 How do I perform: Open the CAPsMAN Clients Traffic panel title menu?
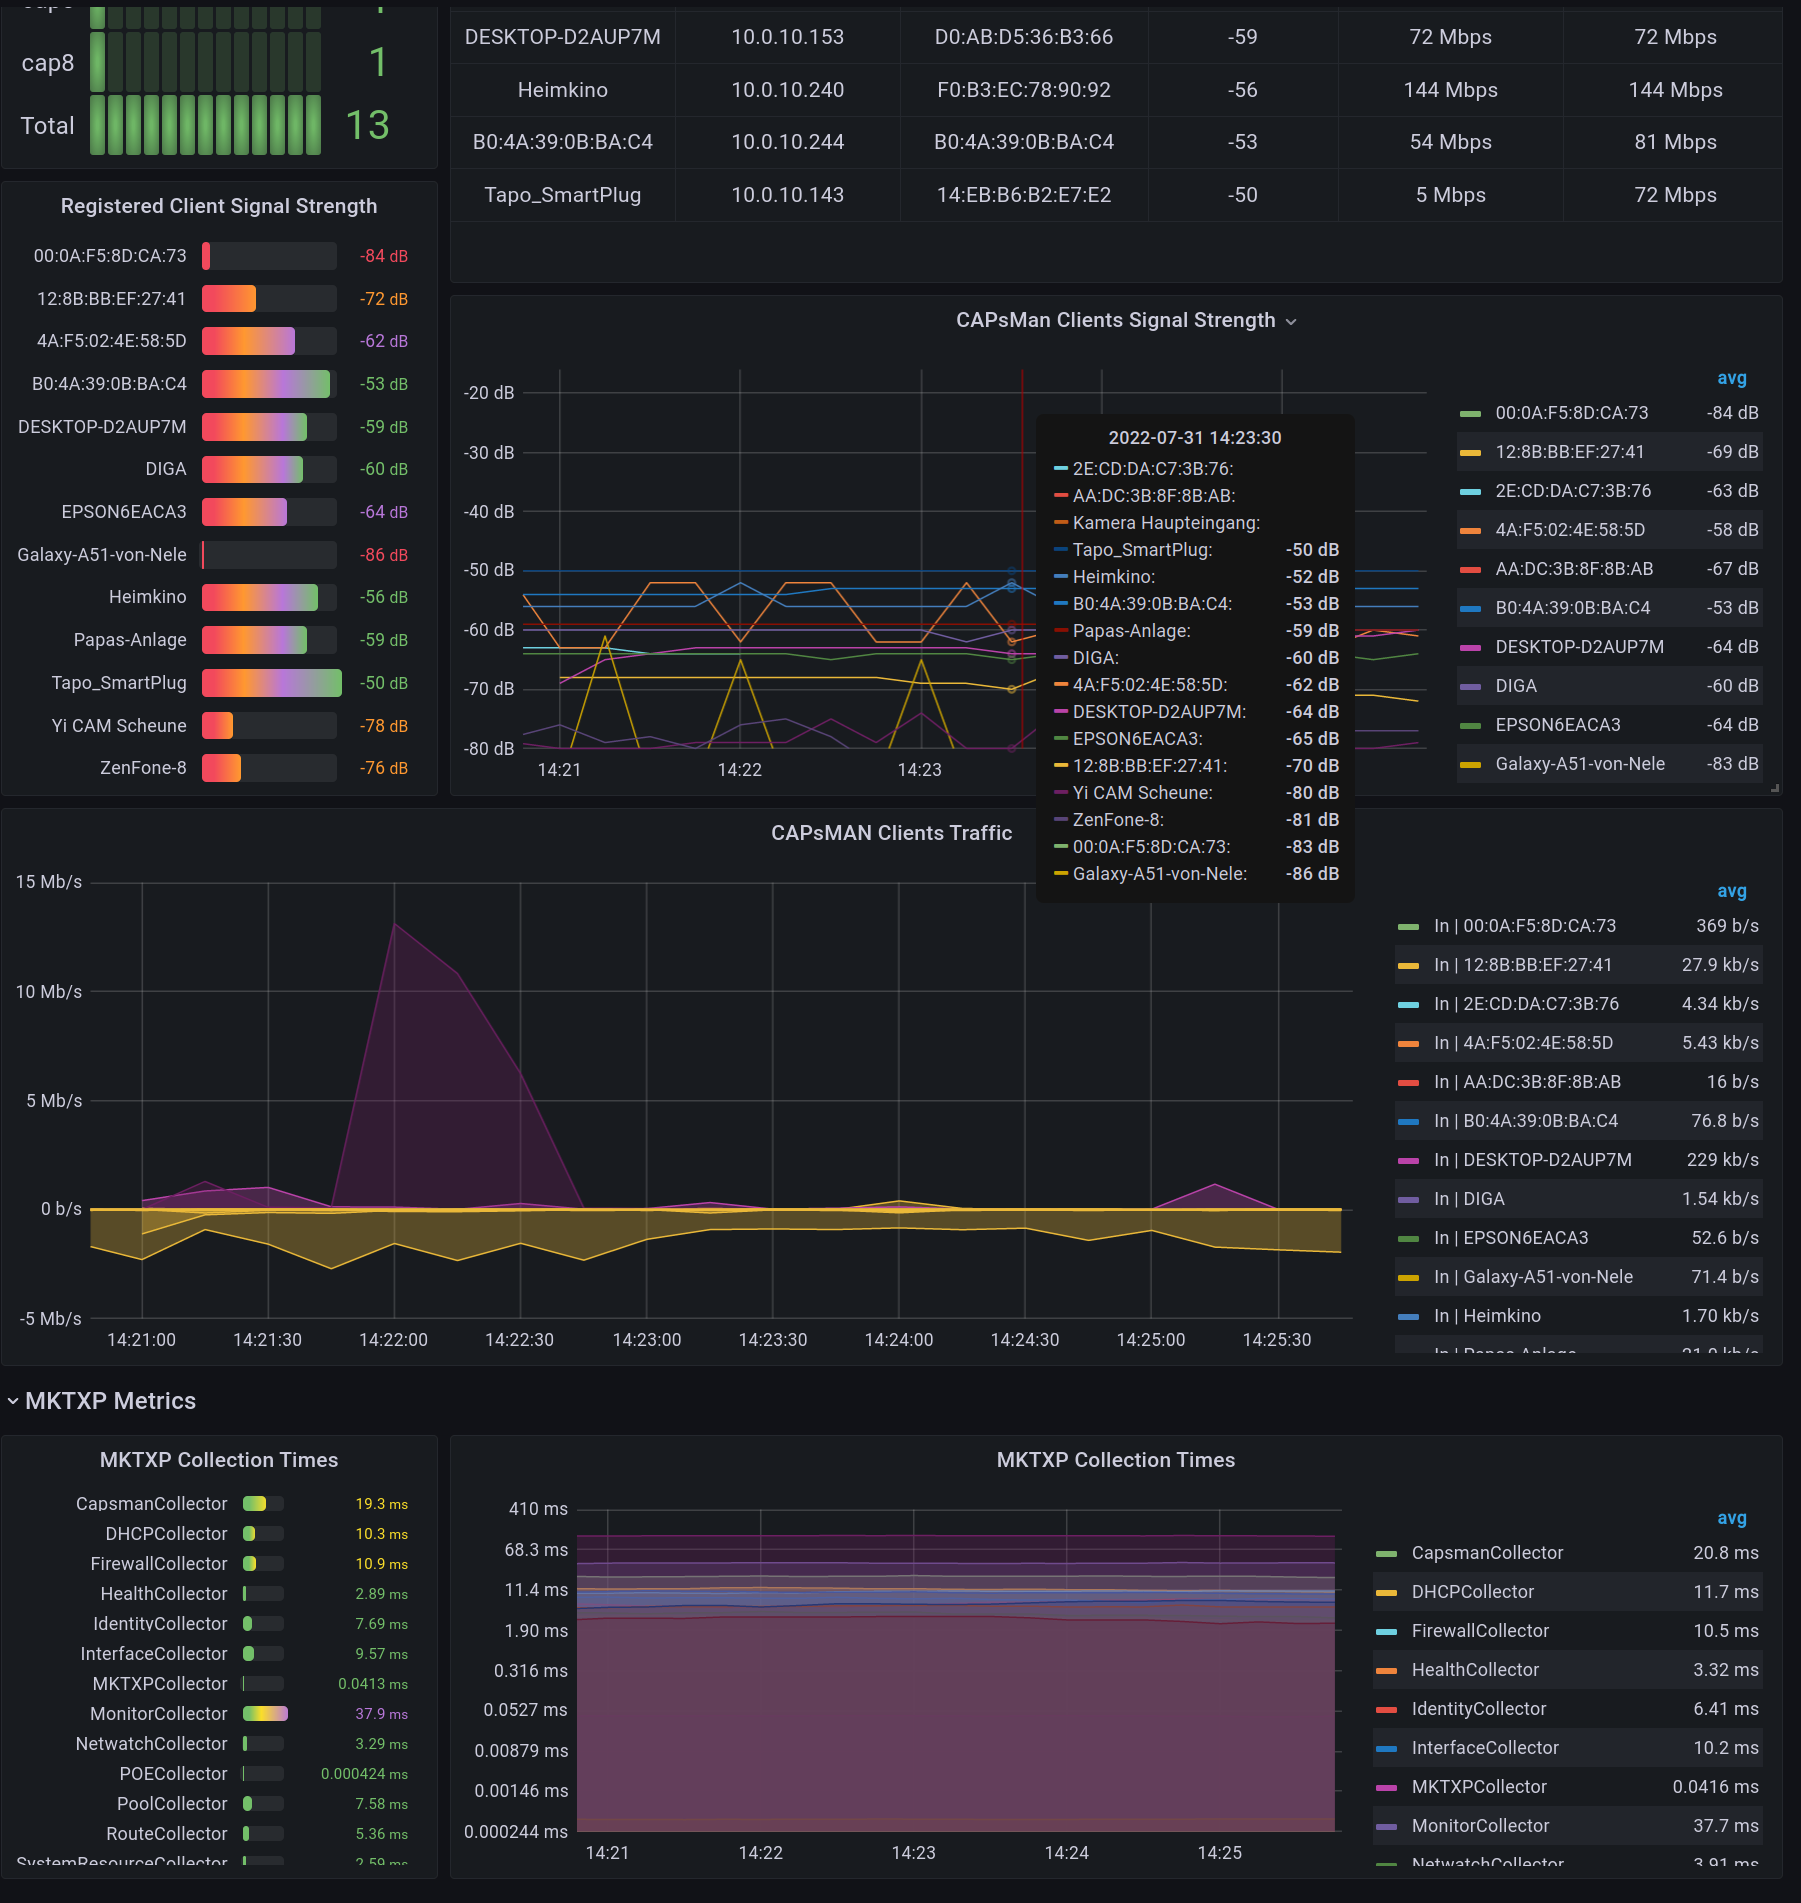click(890, 833)
